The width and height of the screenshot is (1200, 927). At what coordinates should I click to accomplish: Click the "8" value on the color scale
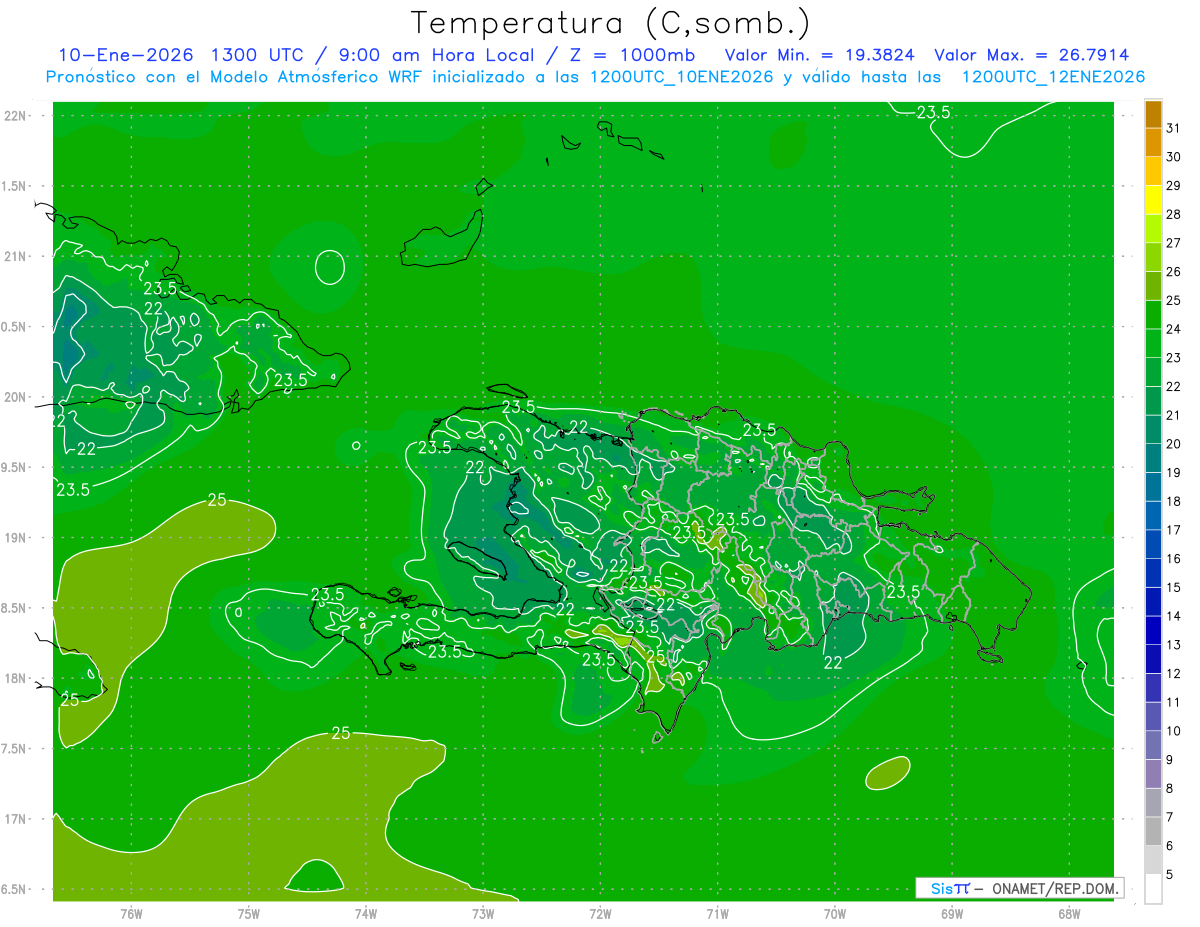click(x=1170, y=789)
